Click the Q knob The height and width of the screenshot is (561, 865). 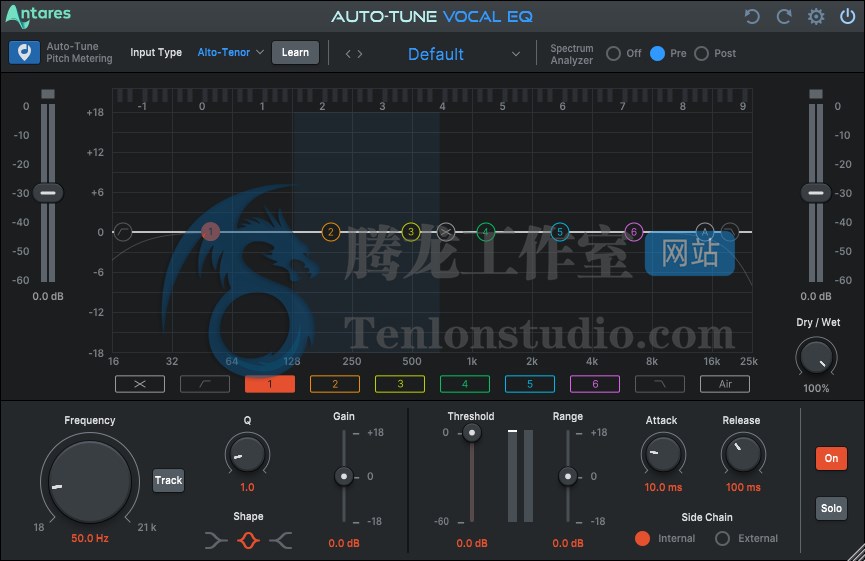coord(247,454)
